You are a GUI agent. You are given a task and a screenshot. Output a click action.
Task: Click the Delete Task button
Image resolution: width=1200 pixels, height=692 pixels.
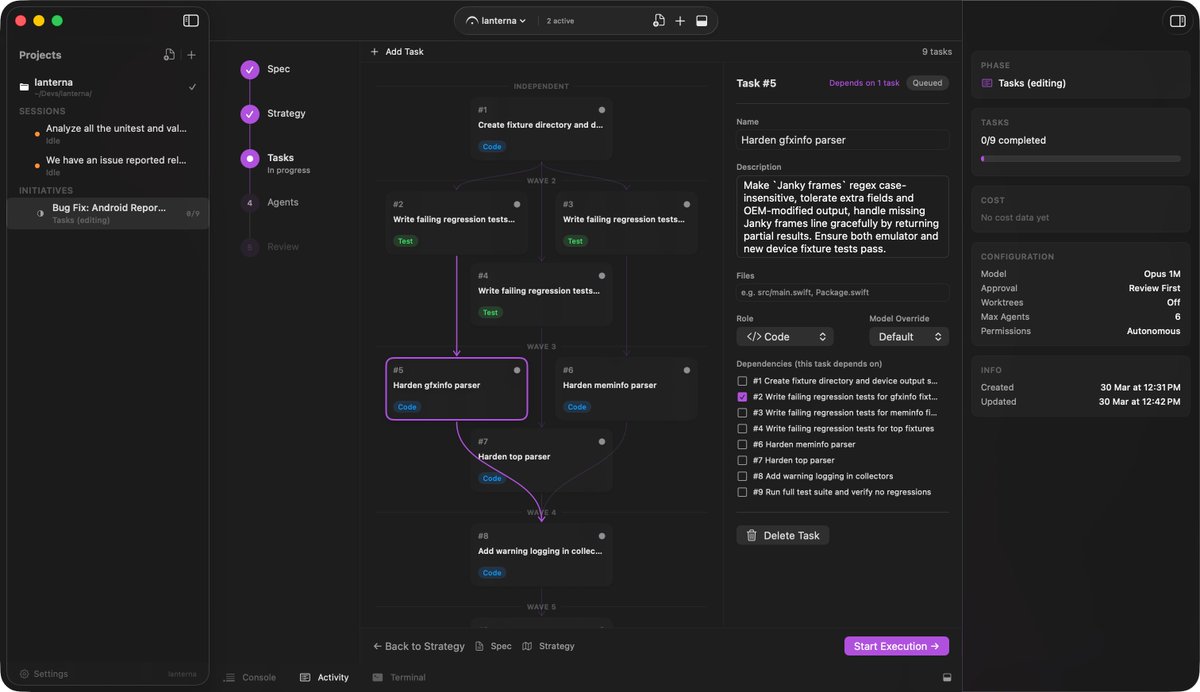783,535
